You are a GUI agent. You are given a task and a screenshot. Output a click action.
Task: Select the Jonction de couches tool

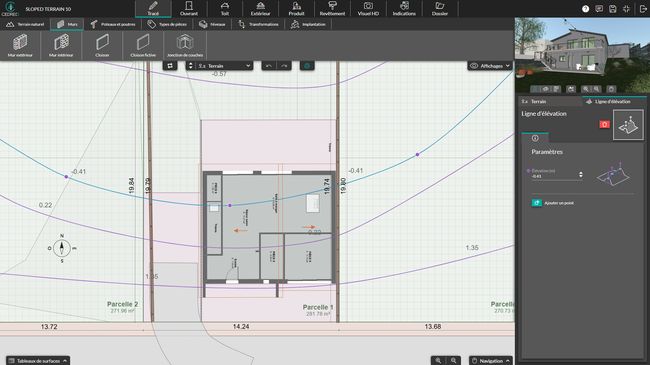pyautogui.click(x=185, y=46)
